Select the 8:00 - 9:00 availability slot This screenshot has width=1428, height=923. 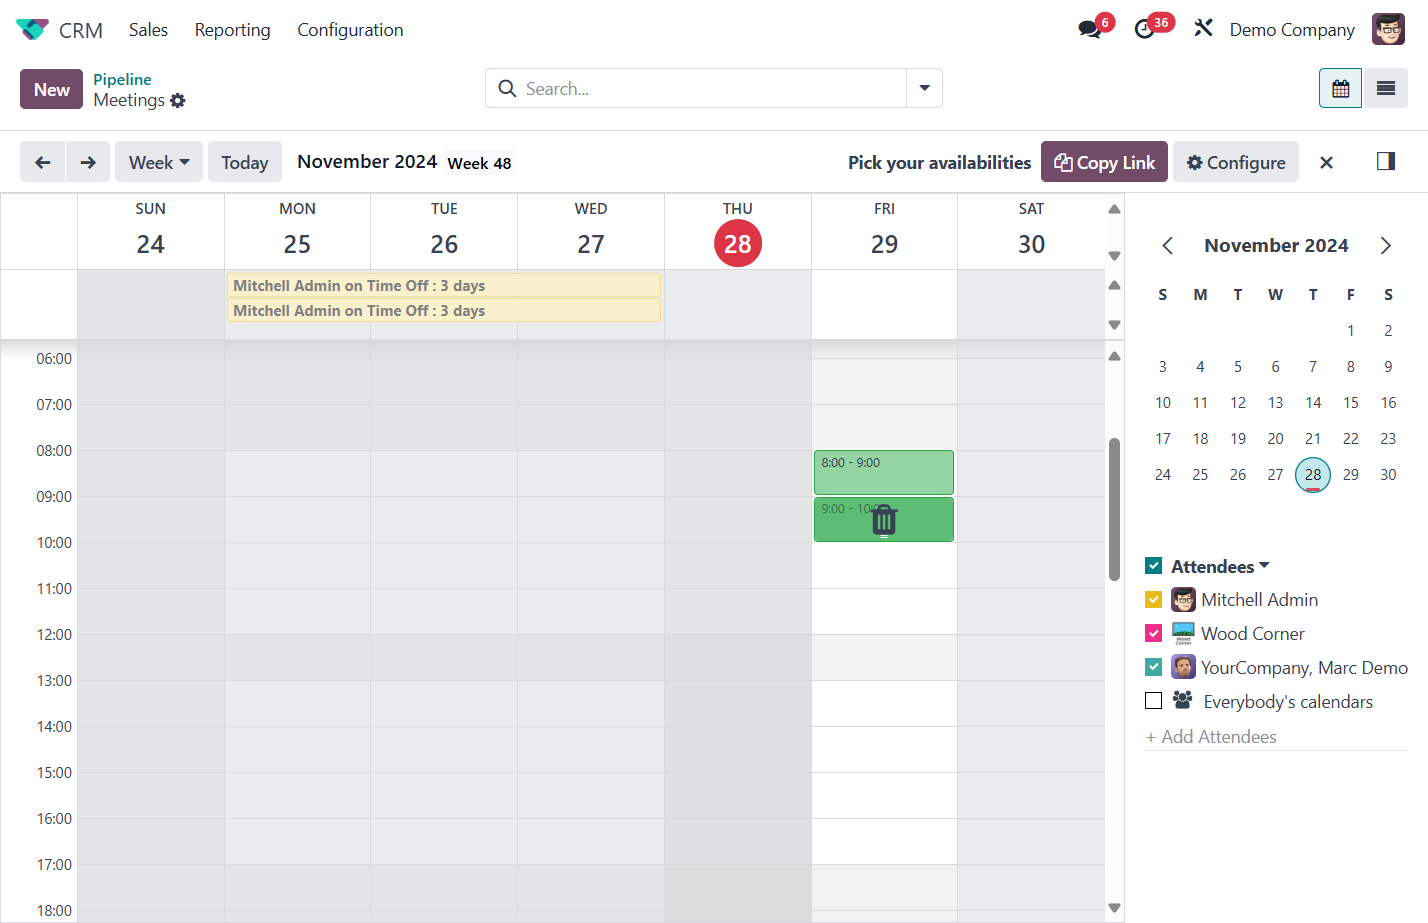point(884,472)
